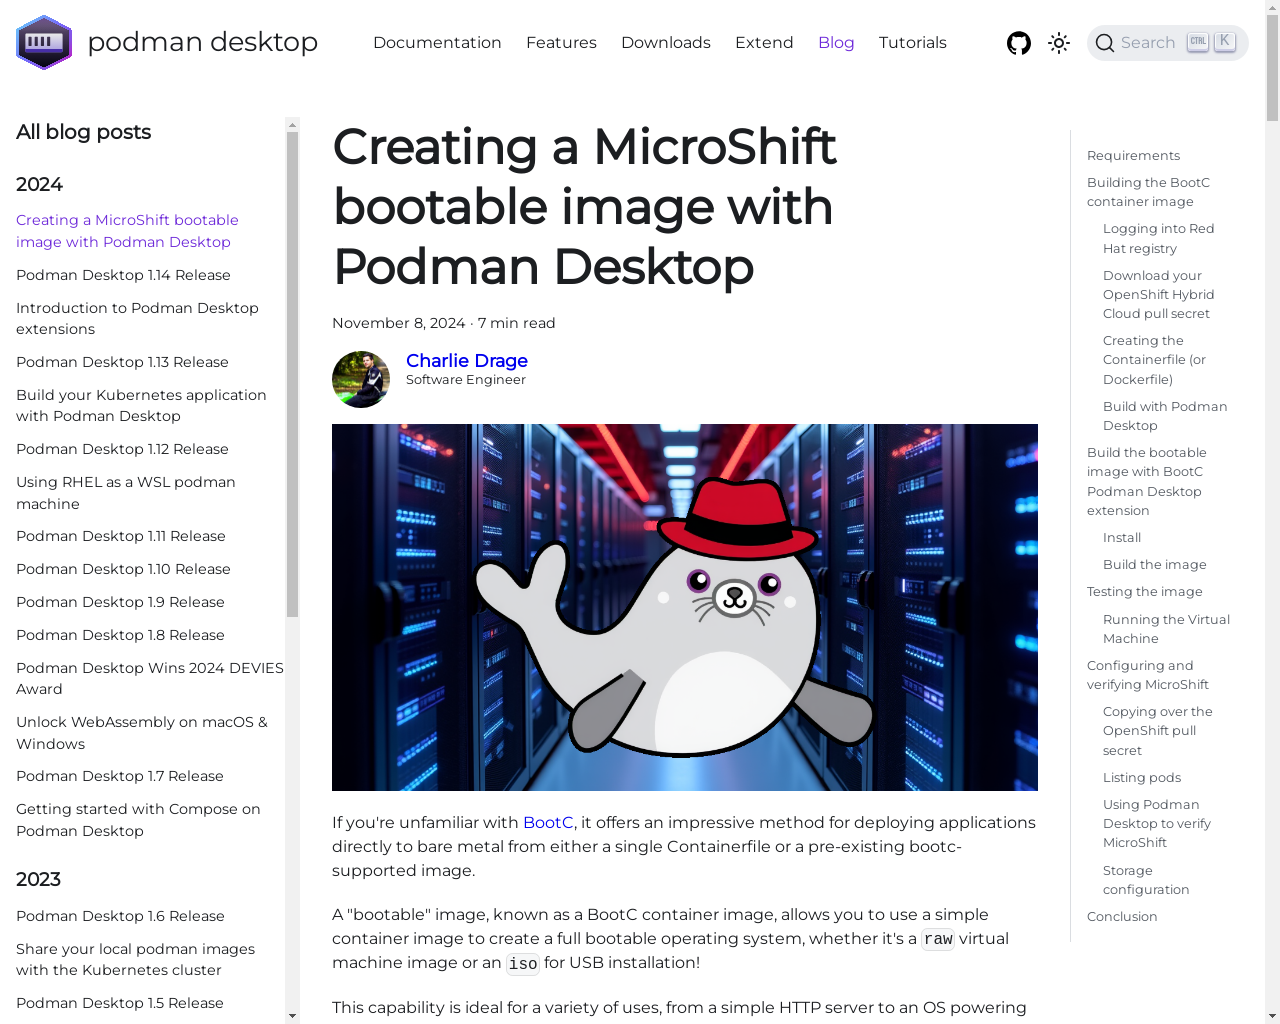The height and width of the screenshot is (1024, 1280).
Task: Click page scrollbar up arrow
Action: pos(1272,7)
